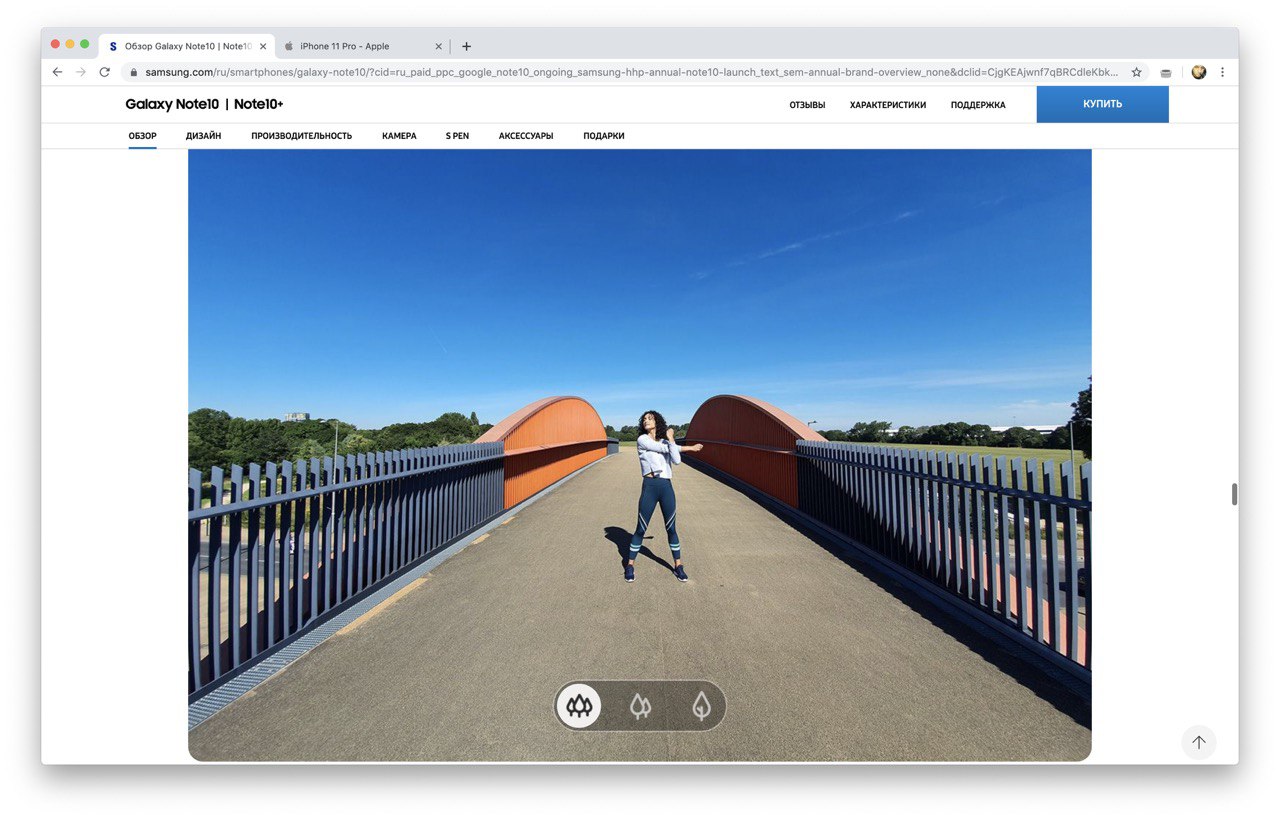Open the ОБЗОР section tab

(x=142, y=136)
